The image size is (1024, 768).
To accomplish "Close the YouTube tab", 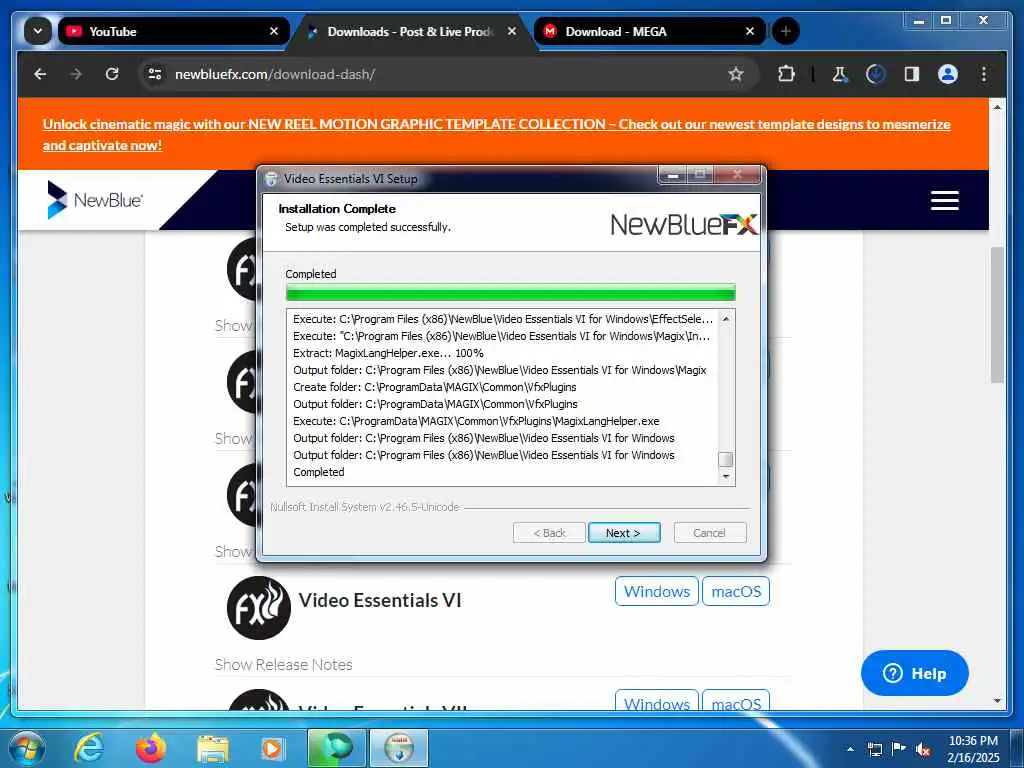I will (274, 31).
